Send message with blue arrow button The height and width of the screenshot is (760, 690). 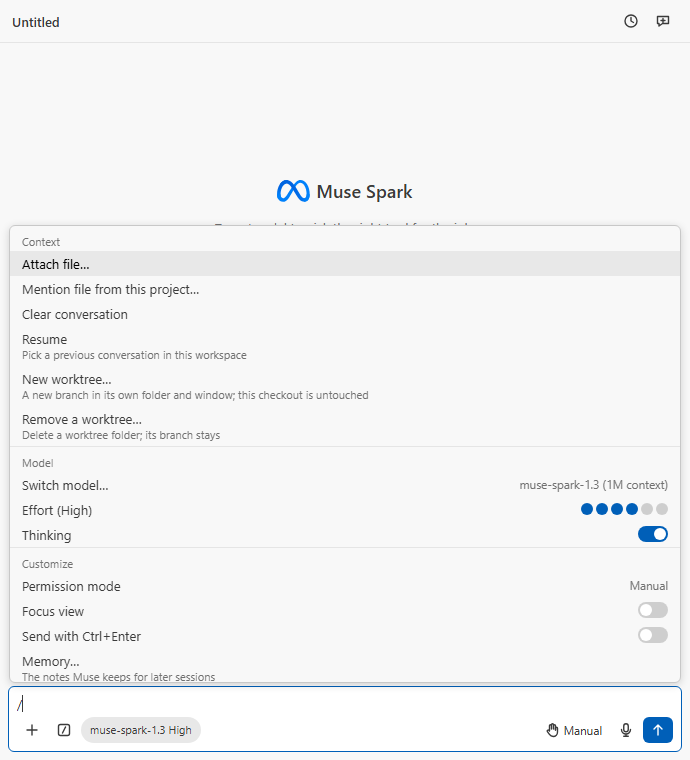658,730
